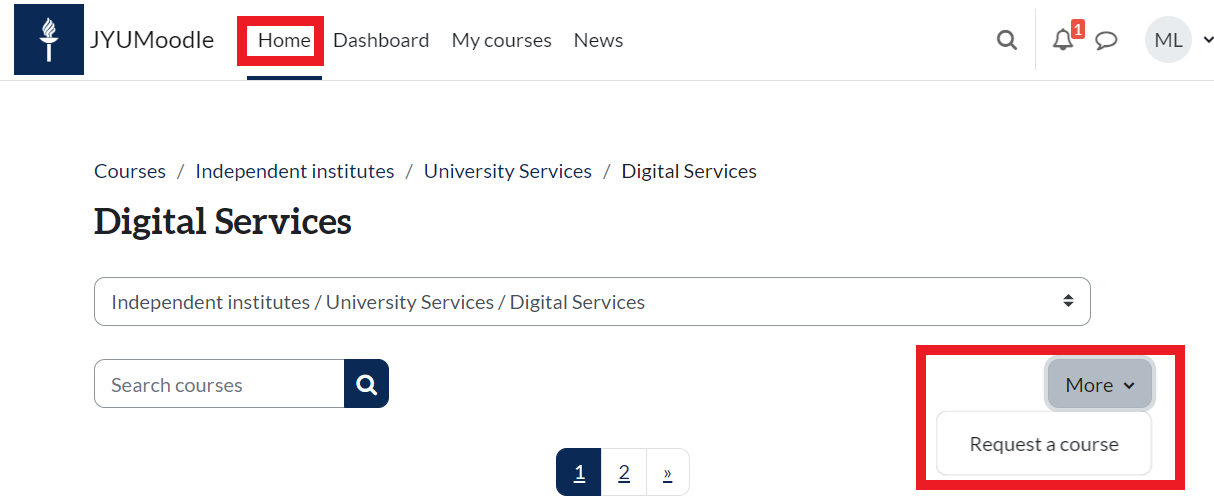Click the red notification count badge

tap(1077, 29)
